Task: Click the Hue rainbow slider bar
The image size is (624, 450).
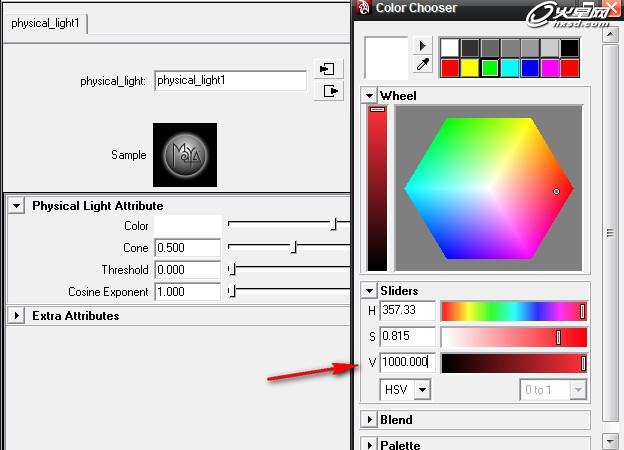Action: pos(512,311)
